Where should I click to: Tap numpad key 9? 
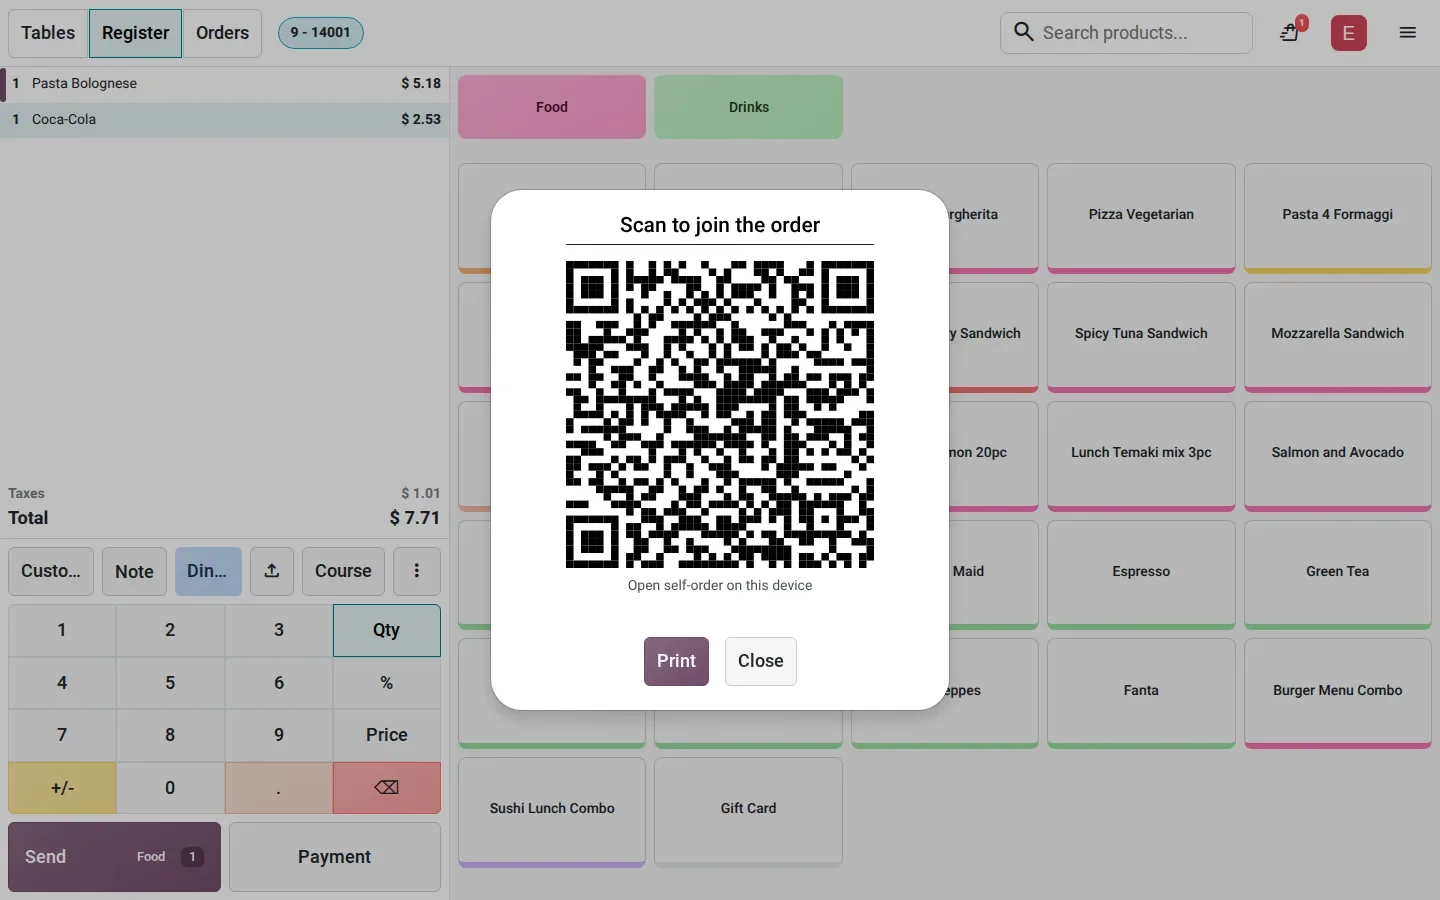click(x=279, y=735)
